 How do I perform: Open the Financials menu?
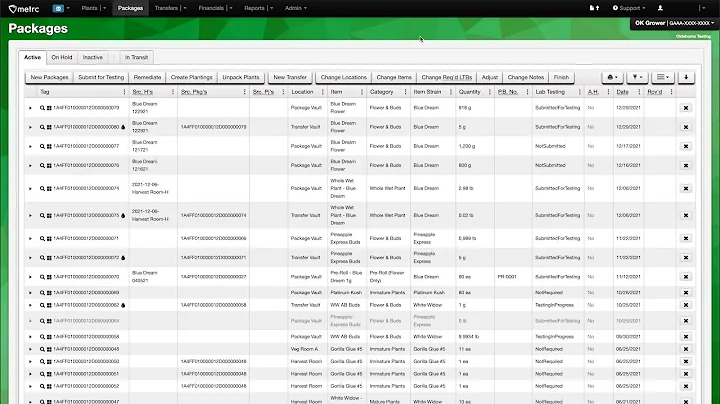tap(215, 8)
